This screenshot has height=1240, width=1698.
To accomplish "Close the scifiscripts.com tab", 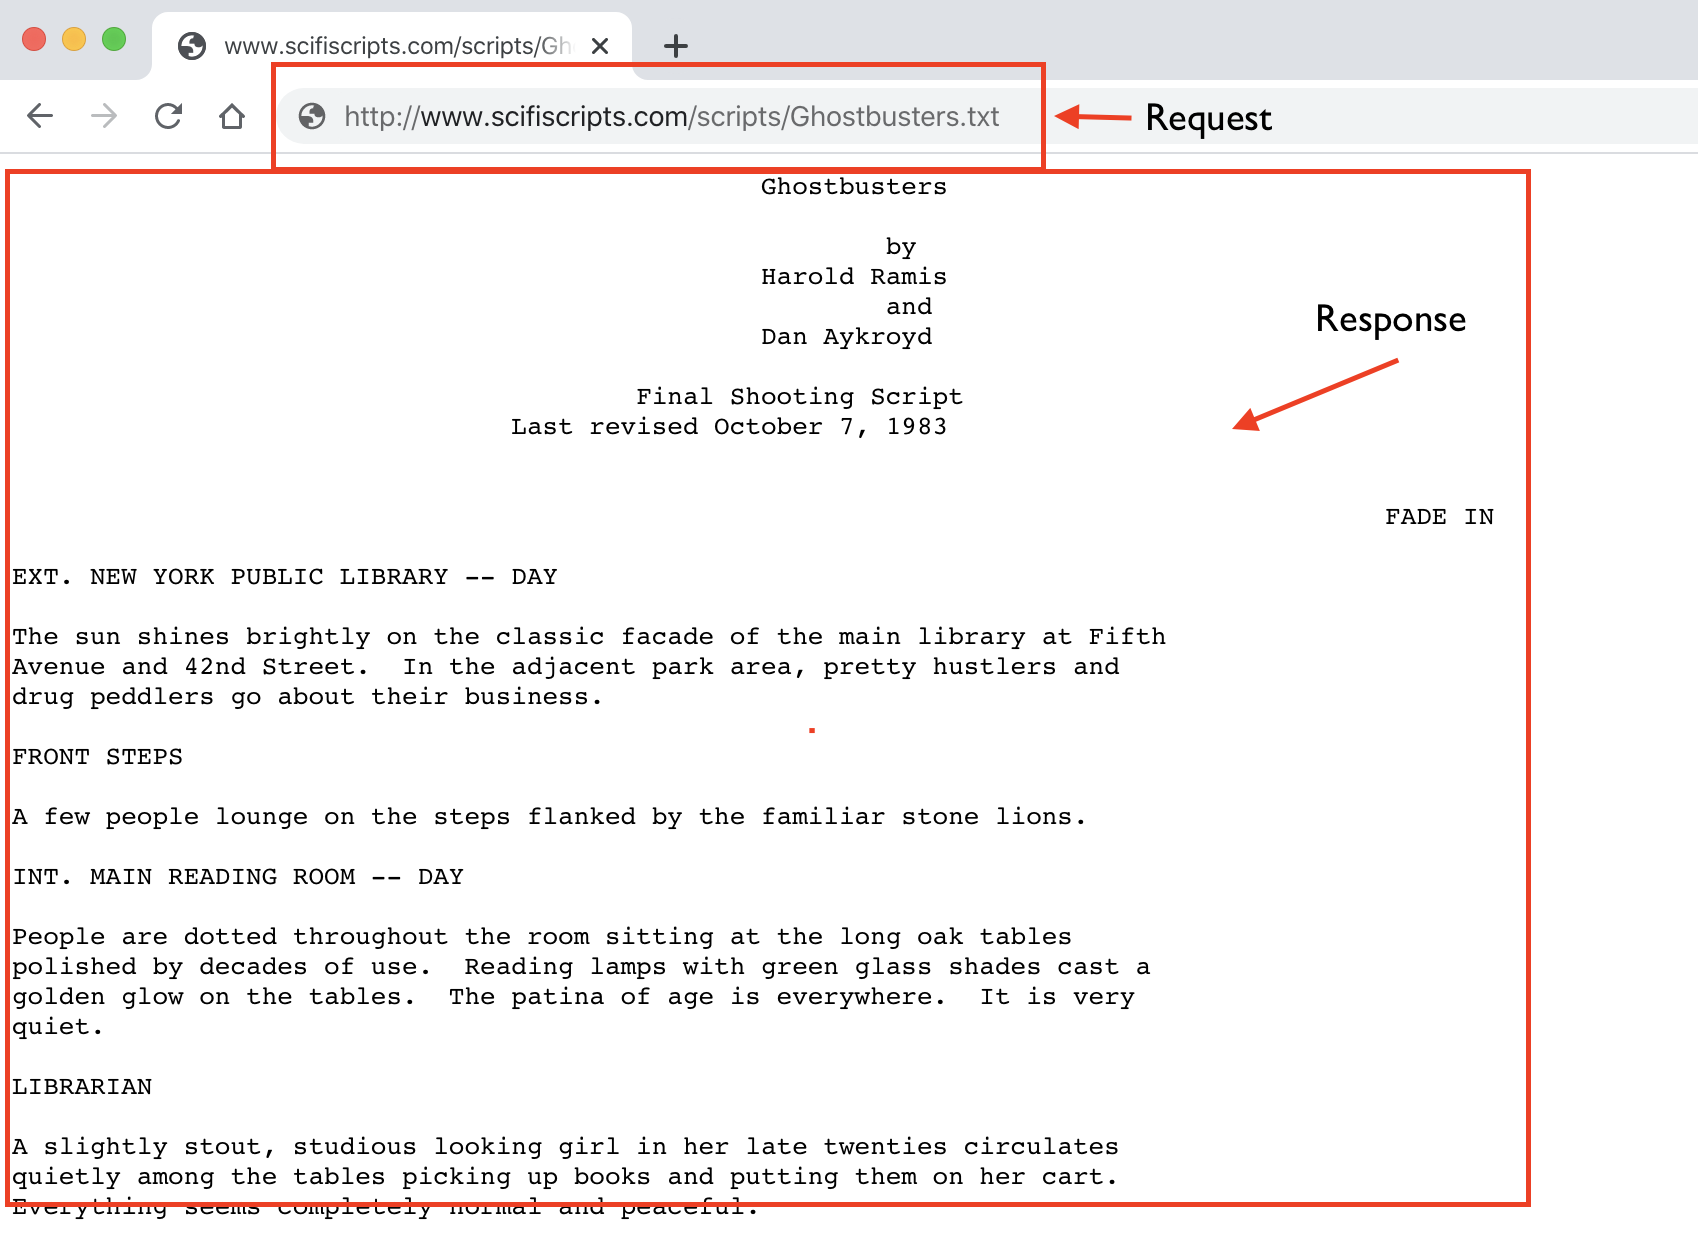I will (600, 46).
